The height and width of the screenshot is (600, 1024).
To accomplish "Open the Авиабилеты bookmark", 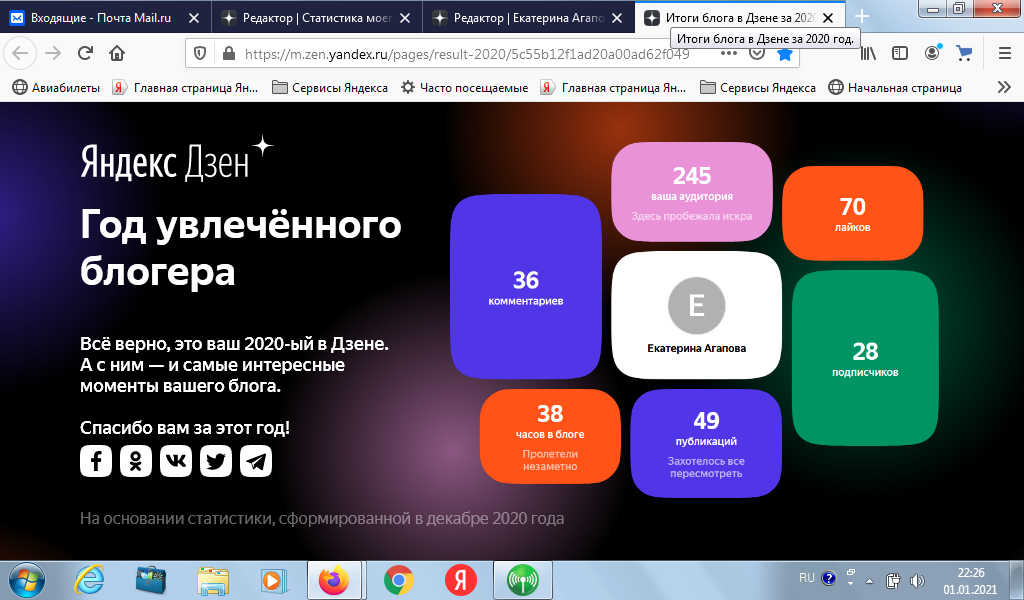I will [56, 87].
